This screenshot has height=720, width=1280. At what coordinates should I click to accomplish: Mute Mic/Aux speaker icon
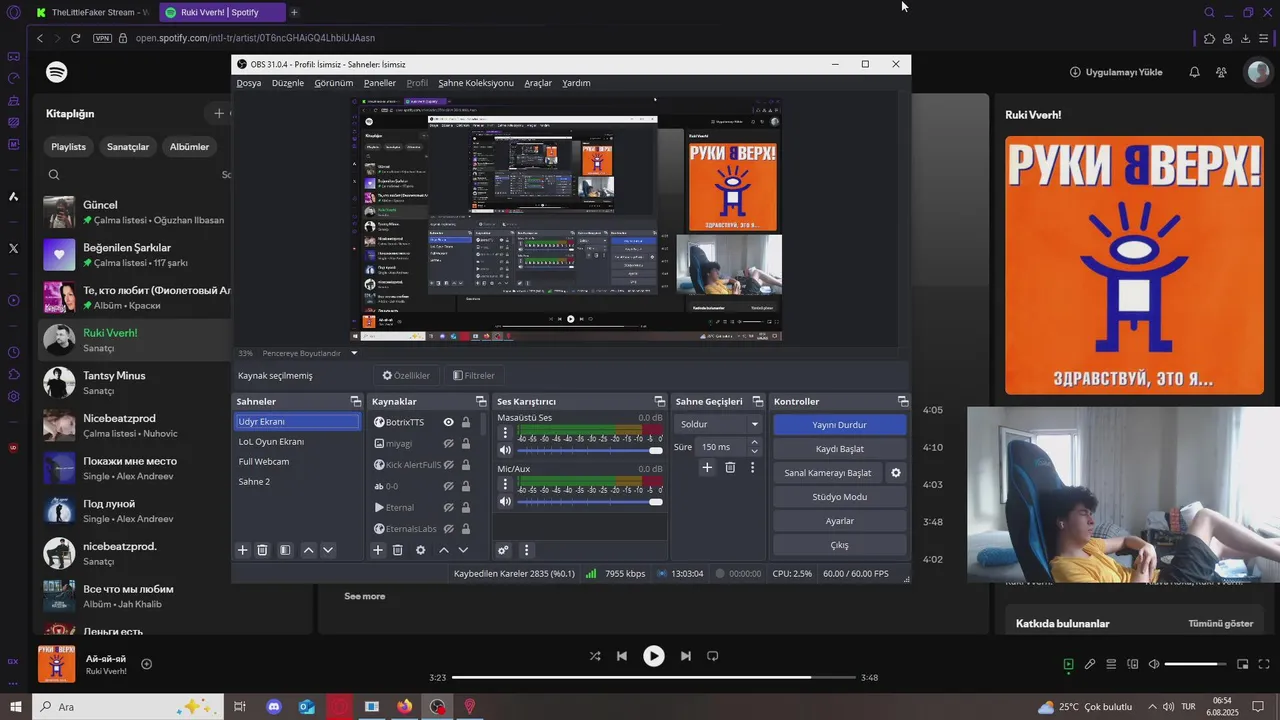(505, 501)
